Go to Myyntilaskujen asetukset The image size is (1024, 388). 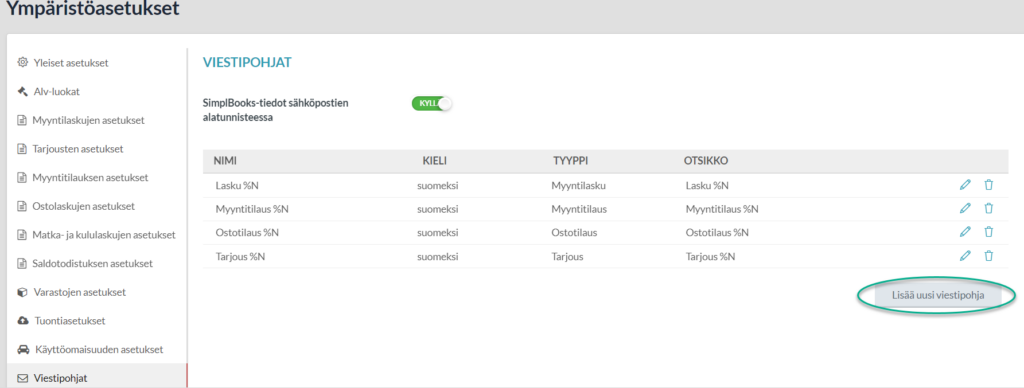coord(88,120)
